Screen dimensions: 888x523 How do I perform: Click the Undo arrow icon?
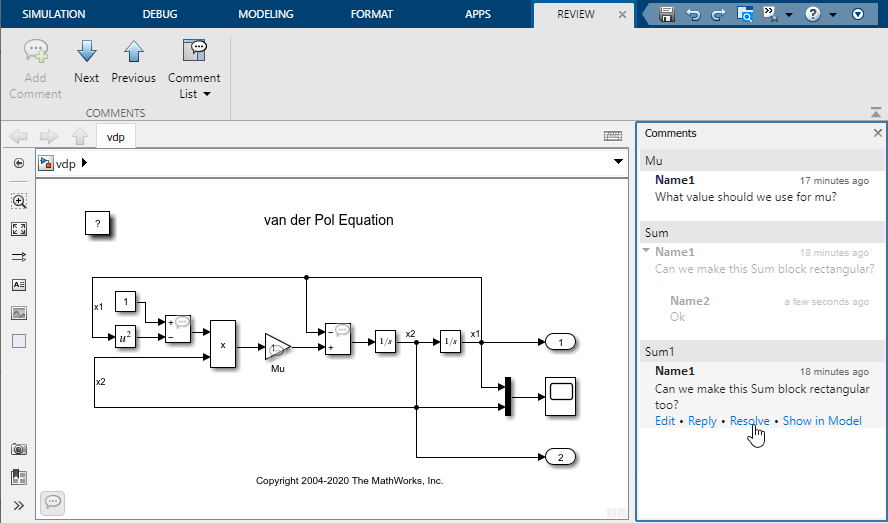point(692,14)
